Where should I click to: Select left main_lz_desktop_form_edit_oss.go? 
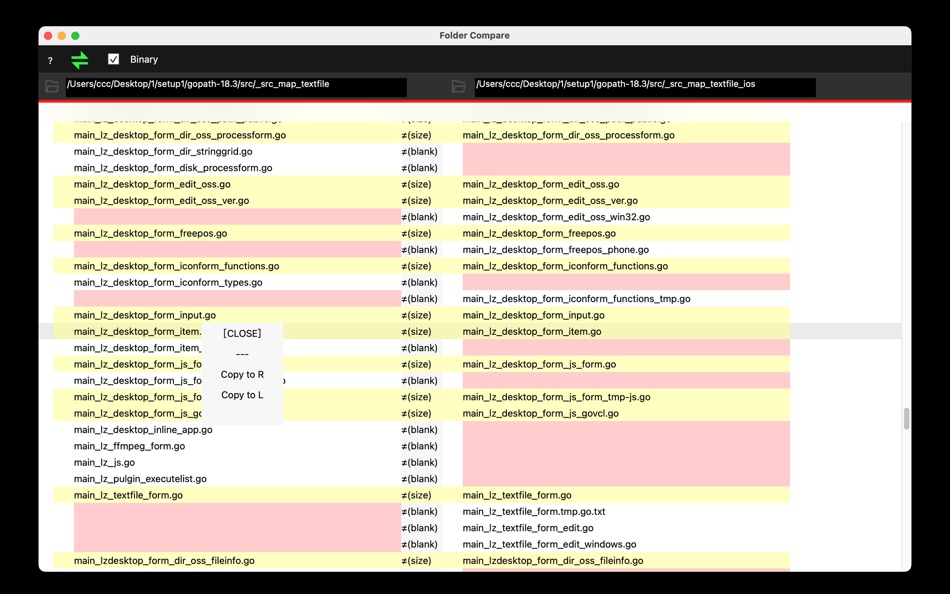(x=152, y=184)
